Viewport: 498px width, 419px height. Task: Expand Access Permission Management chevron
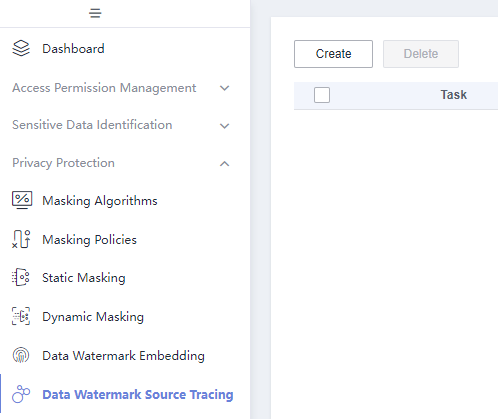coord(225,88)
